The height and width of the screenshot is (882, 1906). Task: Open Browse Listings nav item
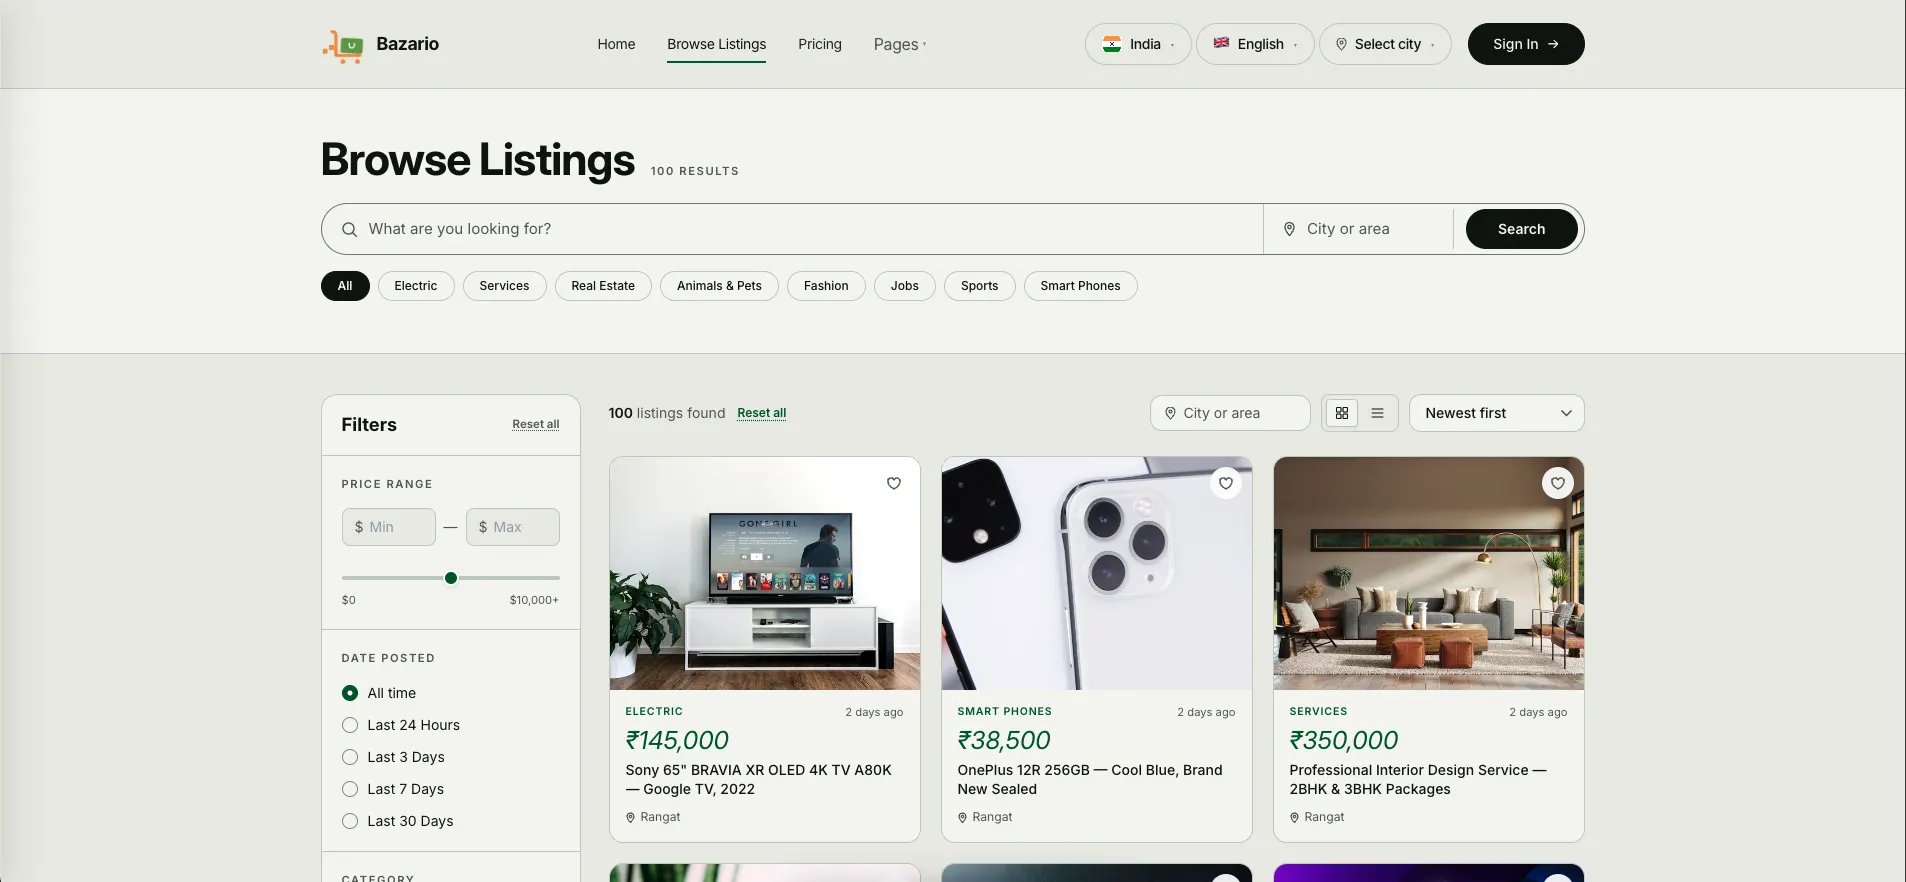[717, 44]
